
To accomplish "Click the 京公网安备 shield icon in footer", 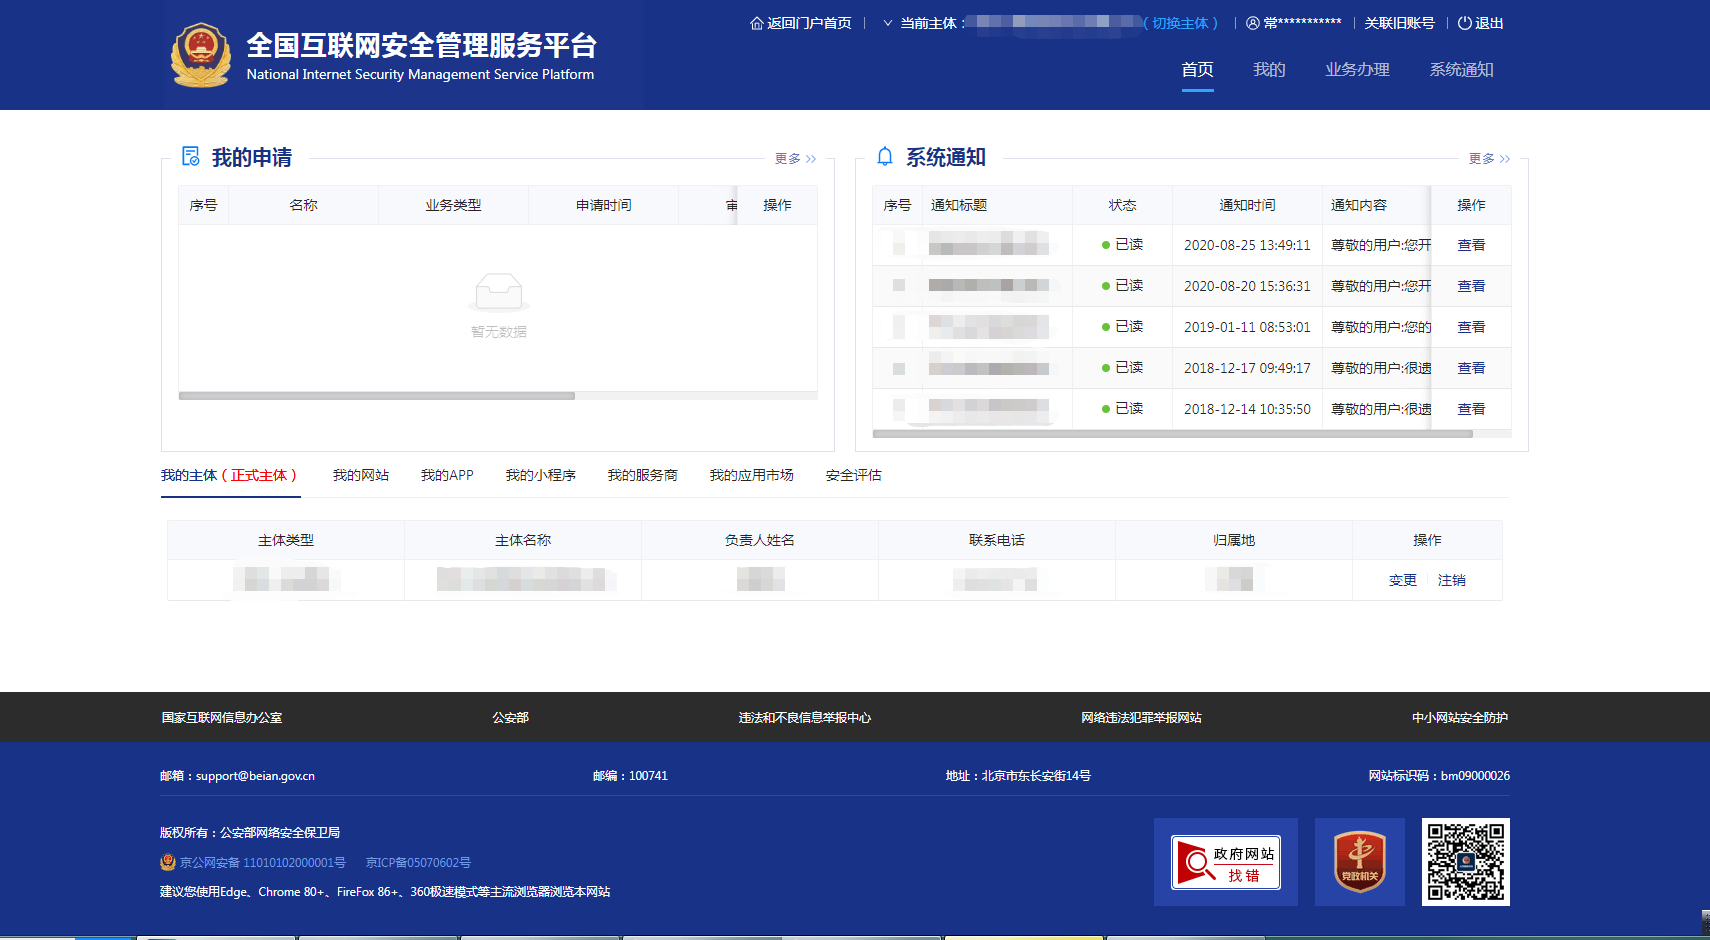I will click(x=166, y=862).
